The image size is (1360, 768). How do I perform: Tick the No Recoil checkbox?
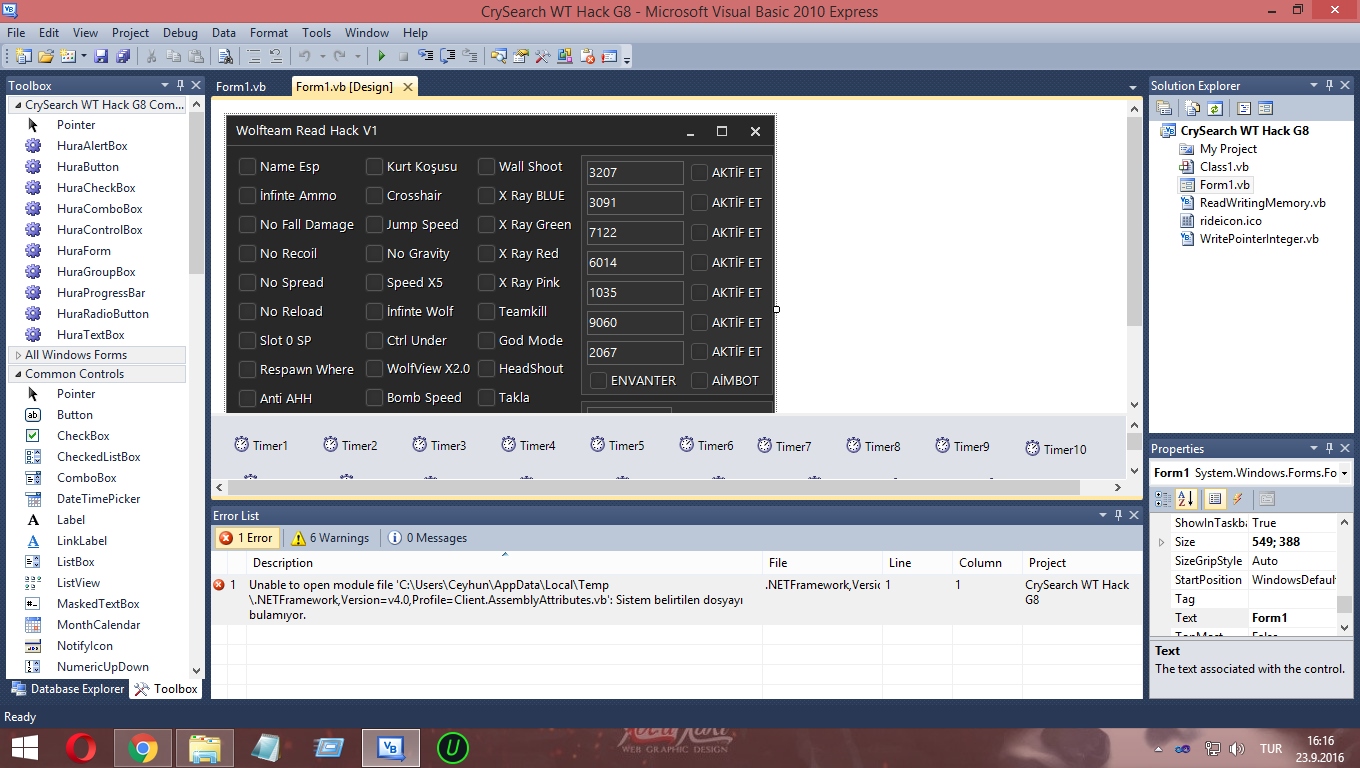pyautogui.click(x=247, y=253)
